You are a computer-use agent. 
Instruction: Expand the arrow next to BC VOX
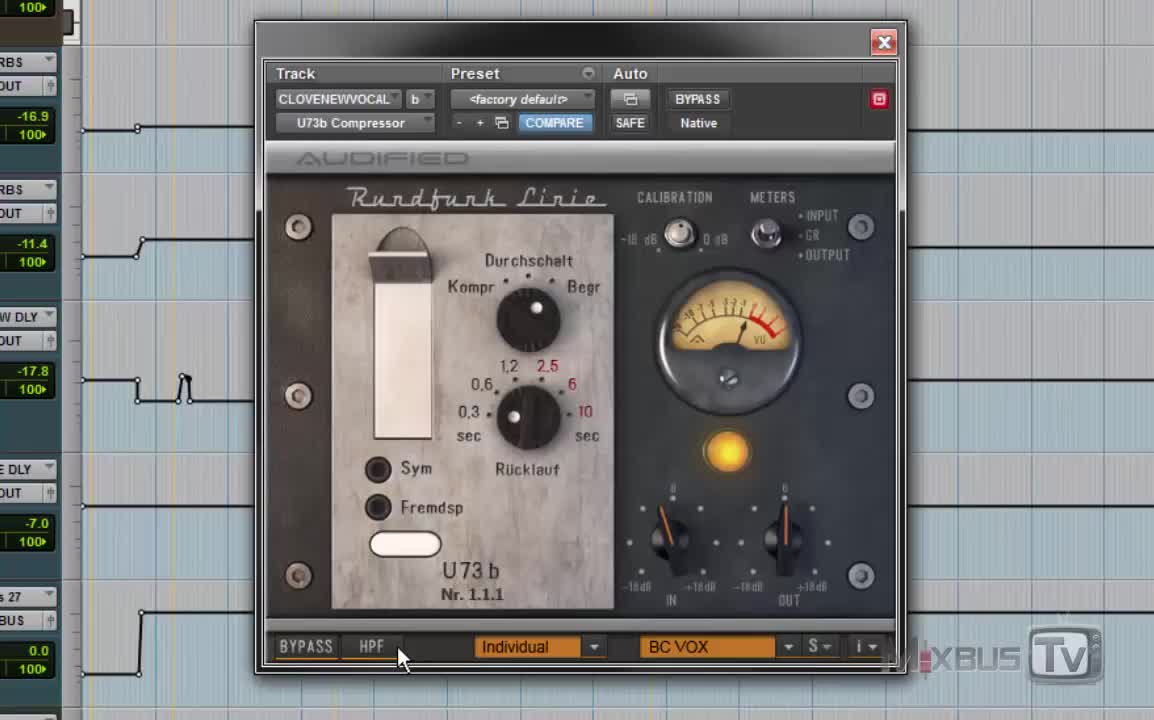coord(788,647)
